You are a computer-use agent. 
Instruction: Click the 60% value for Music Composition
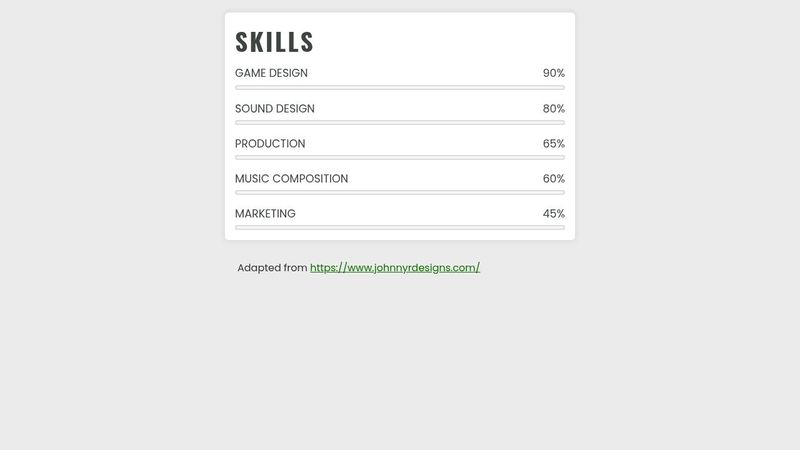[553, 178]
